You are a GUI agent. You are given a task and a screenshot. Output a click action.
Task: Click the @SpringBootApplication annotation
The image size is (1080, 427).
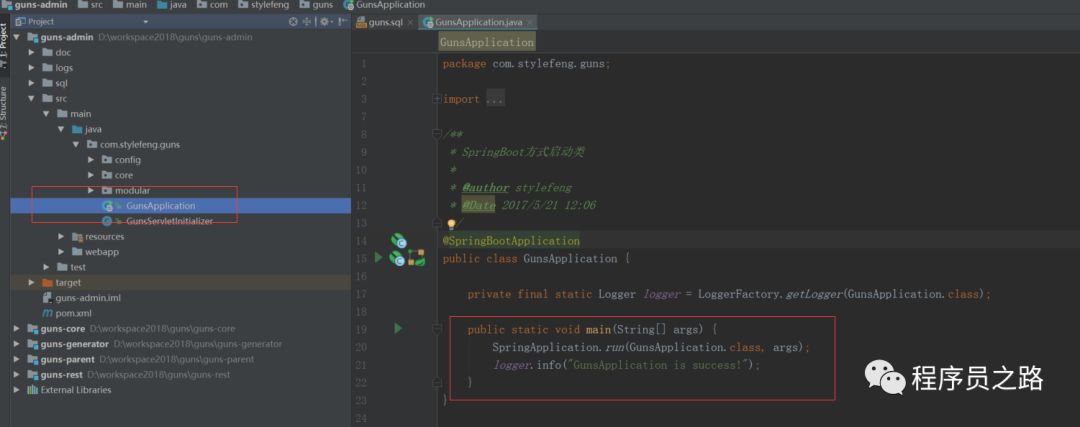(511, 240)
